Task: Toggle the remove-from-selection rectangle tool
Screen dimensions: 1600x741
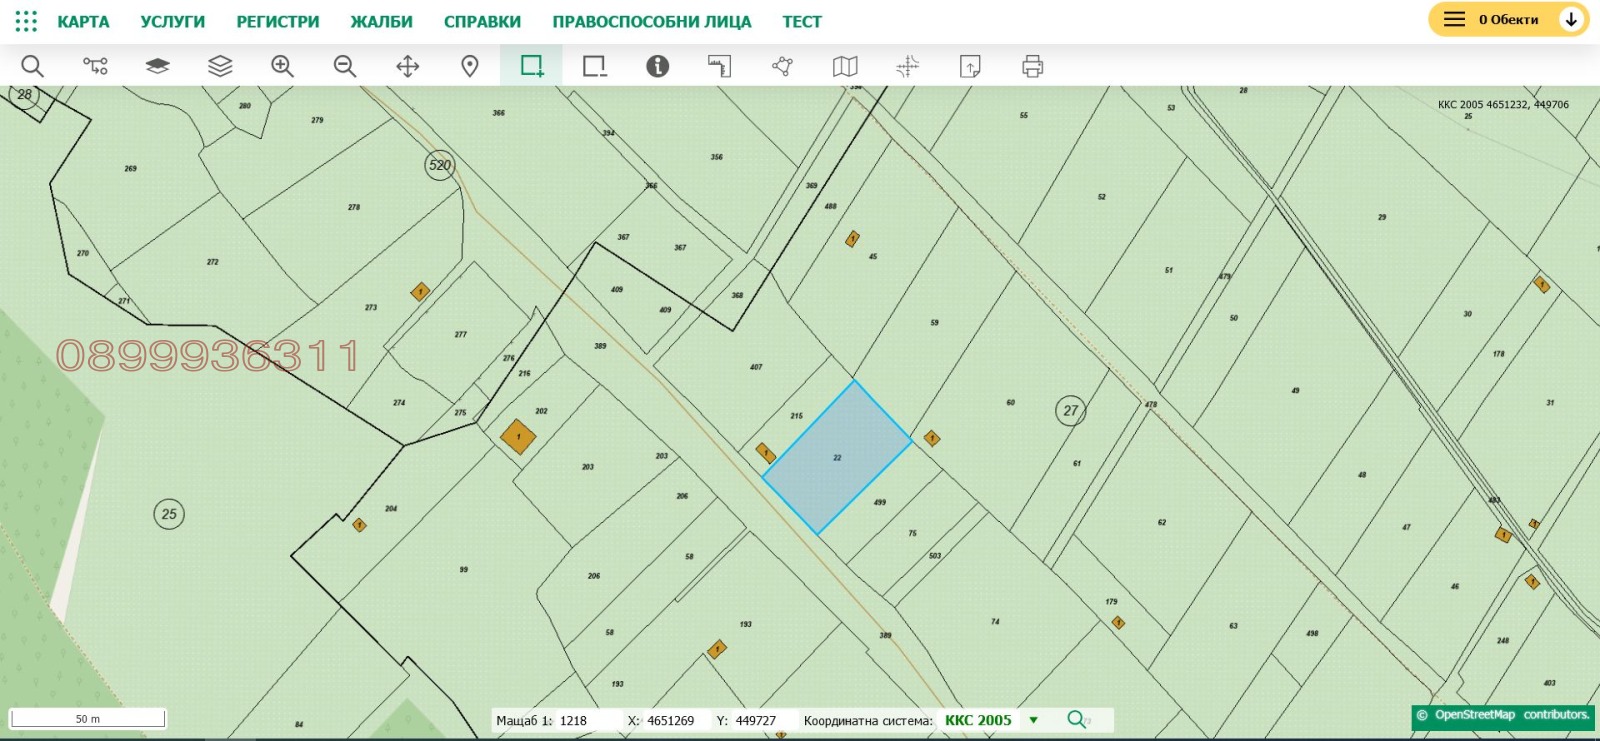Action: pos(595,66)
